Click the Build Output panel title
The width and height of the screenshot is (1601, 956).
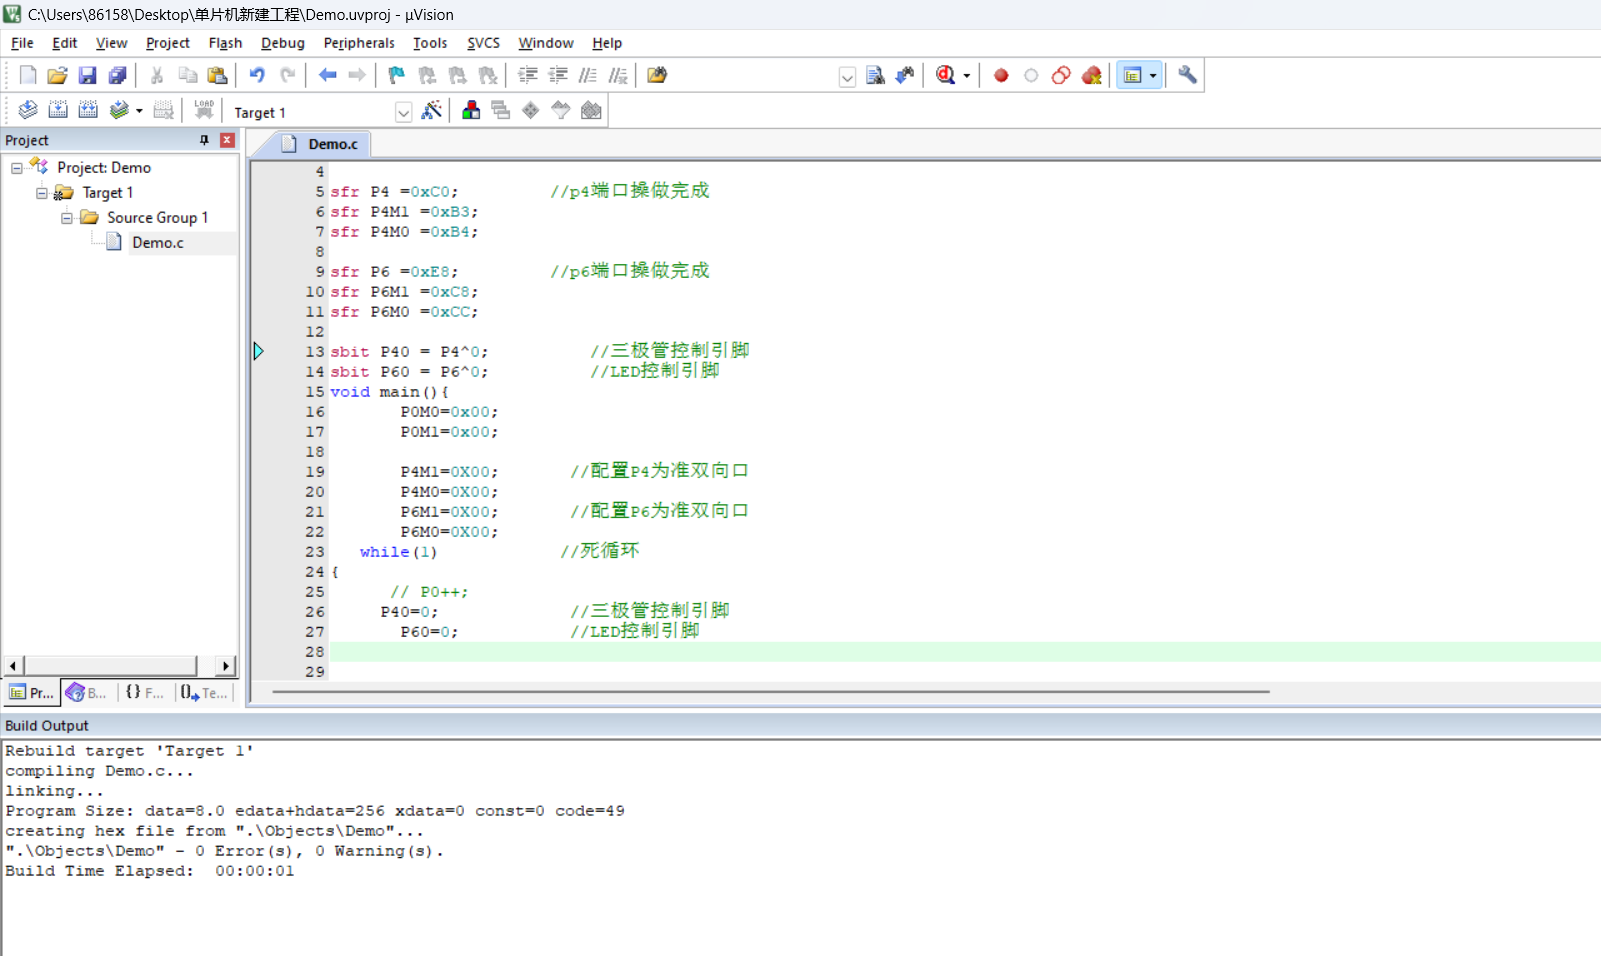47,726
